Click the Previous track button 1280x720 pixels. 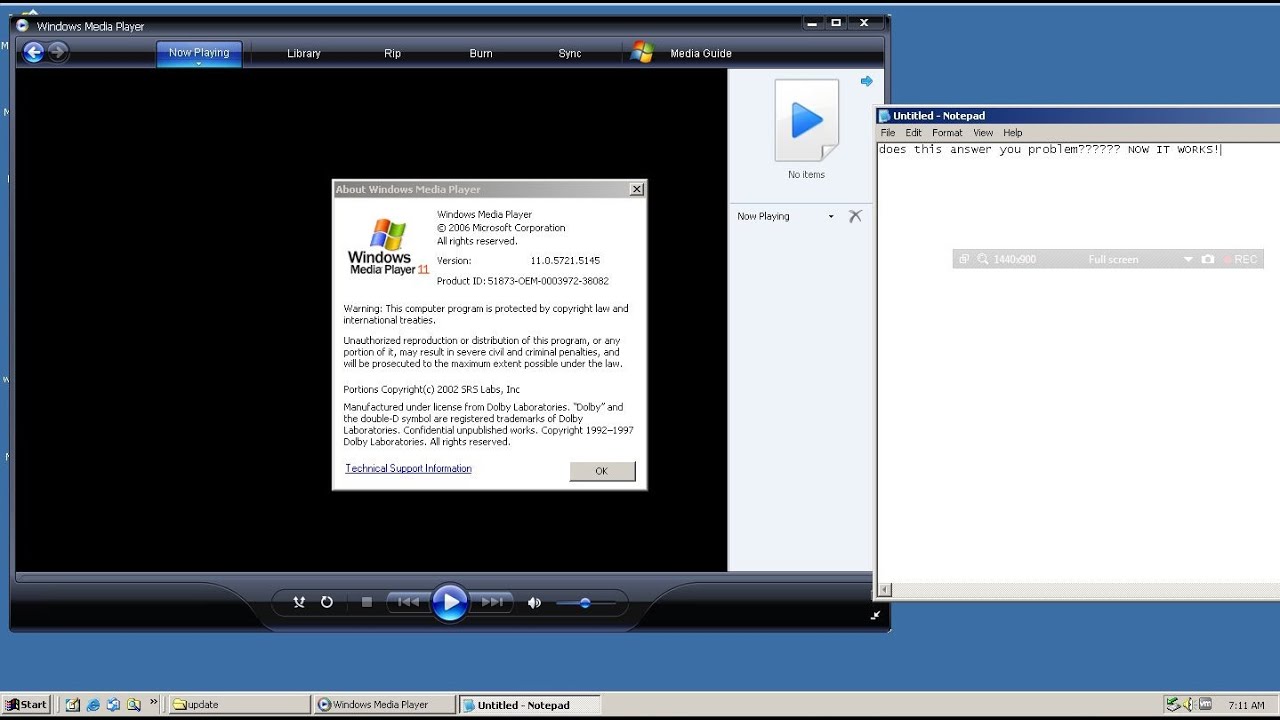coord(408,602)
